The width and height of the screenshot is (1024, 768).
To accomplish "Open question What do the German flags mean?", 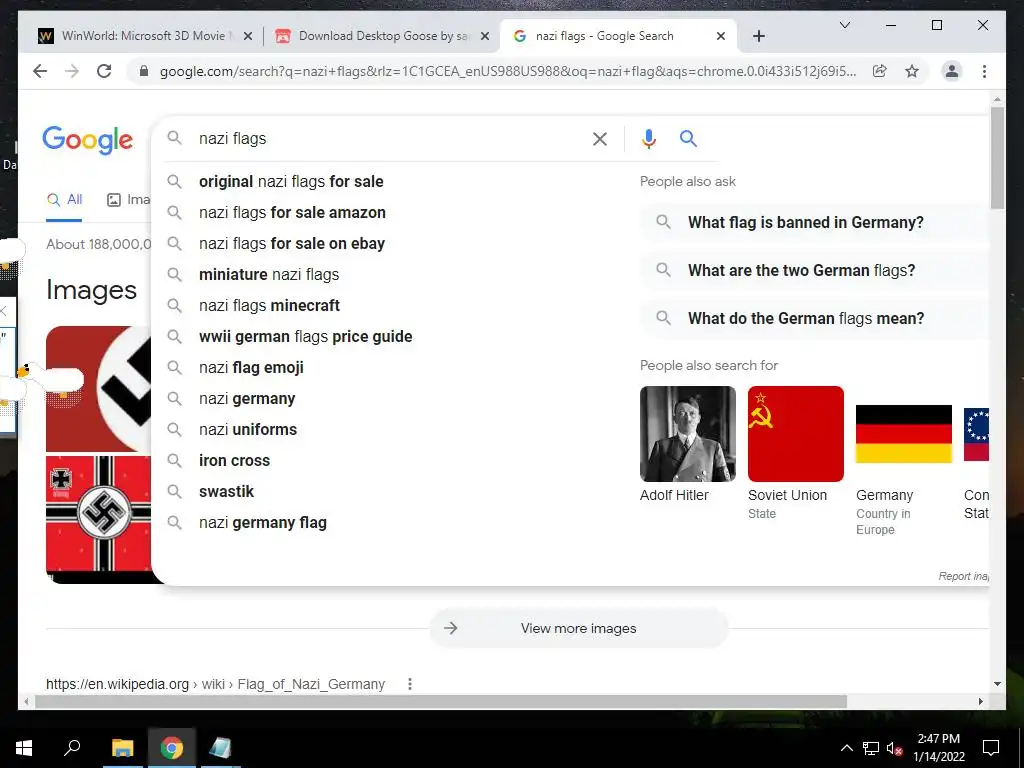I will [x=814, y=318].
